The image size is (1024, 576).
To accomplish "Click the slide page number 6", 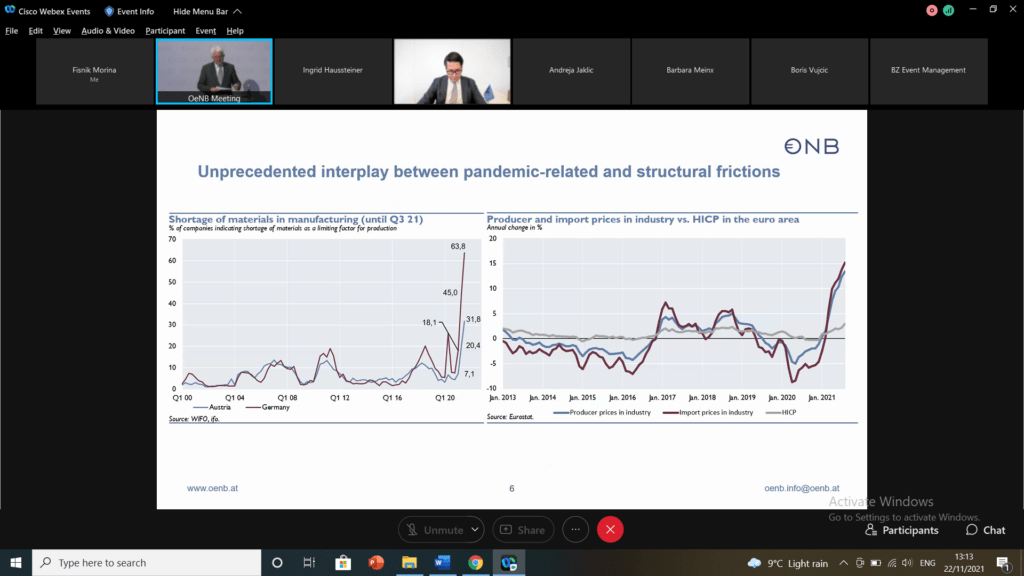I will (511, 488).
